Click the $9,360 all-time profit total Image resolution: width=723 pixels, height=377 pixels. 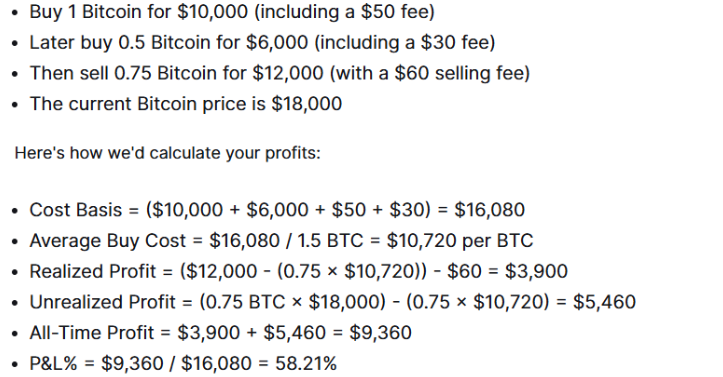(380, 333)
